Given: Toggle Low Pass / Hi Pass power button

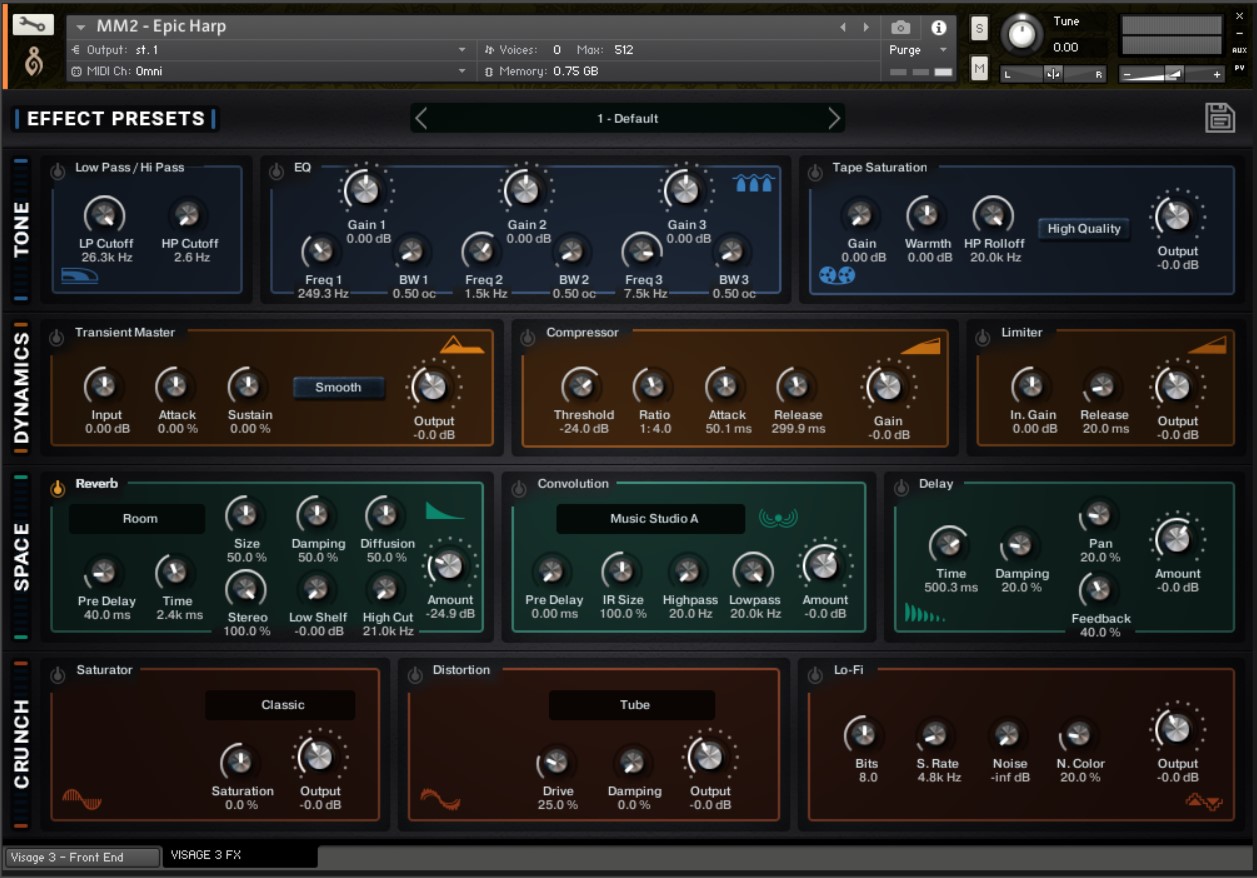Looking at the screenshot, I should [x=58, y=171].
